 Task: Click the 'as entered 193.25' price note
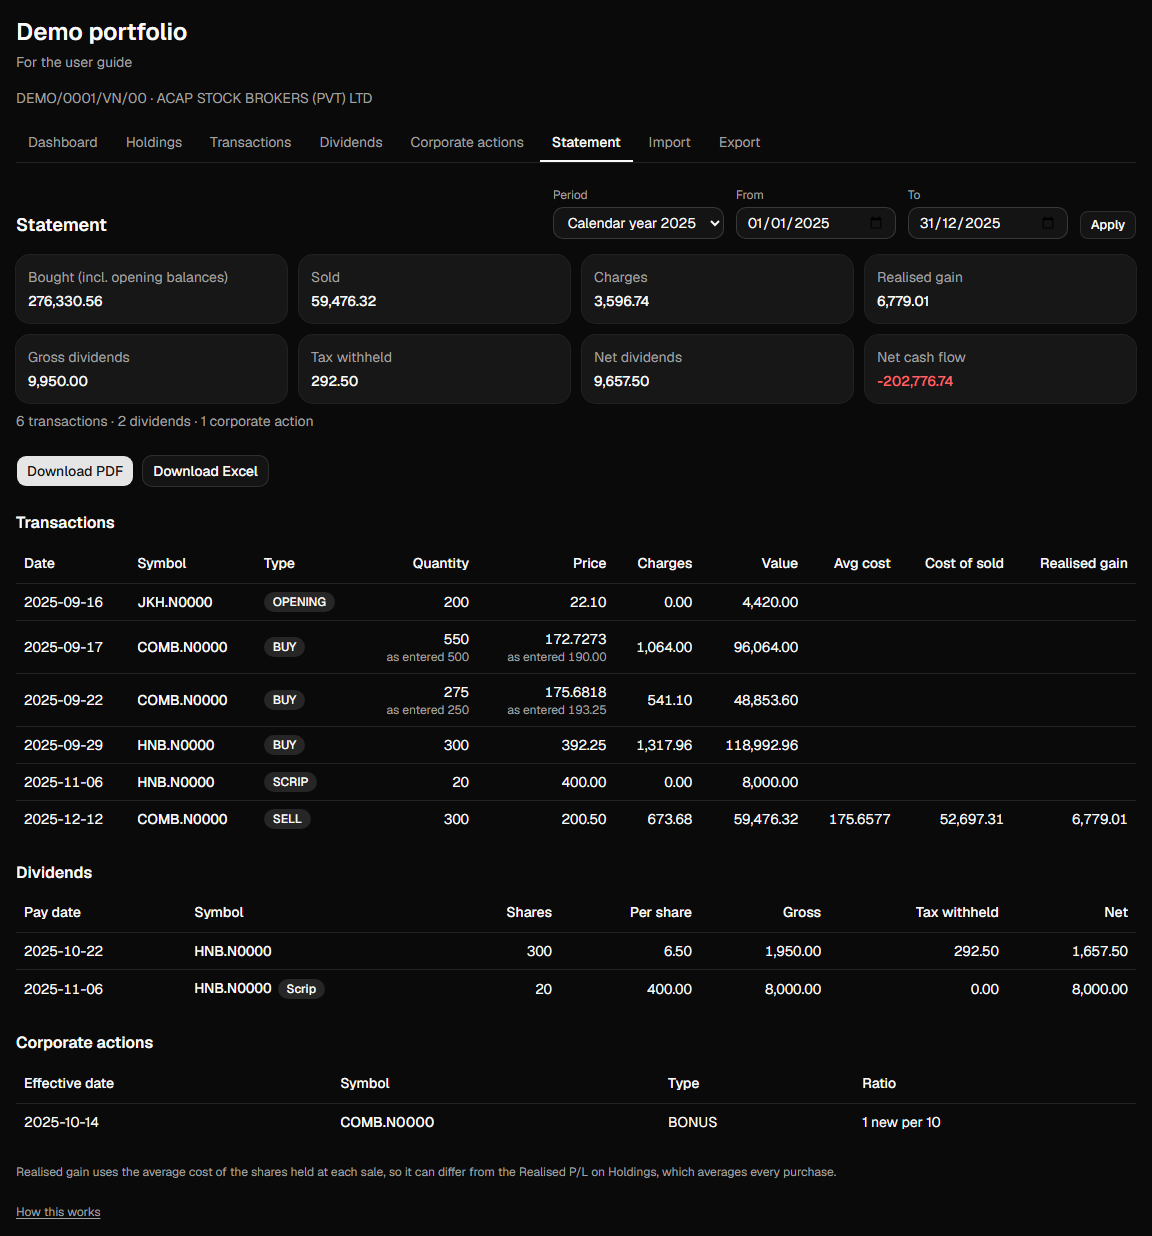click(557, 710)
